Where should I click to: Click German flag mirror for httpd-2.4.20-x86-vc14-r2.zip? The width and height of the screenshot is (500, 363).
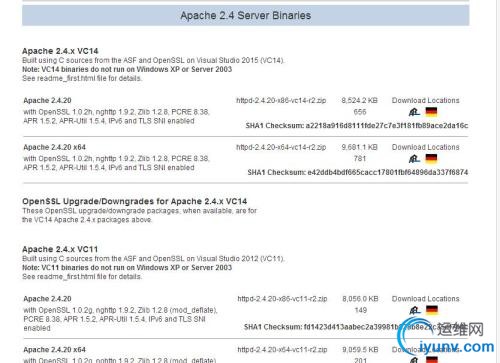(x=431, y=112)
